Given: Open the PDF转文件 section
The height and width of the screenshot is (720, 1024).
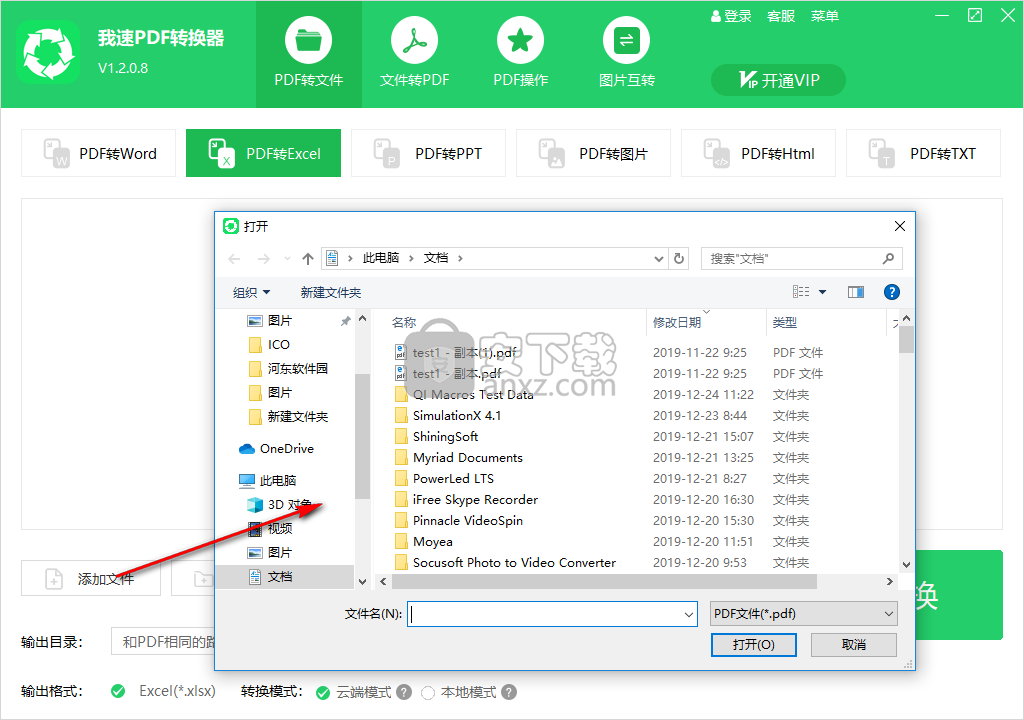Looking at the screenshot, I should tap(309, 54).
